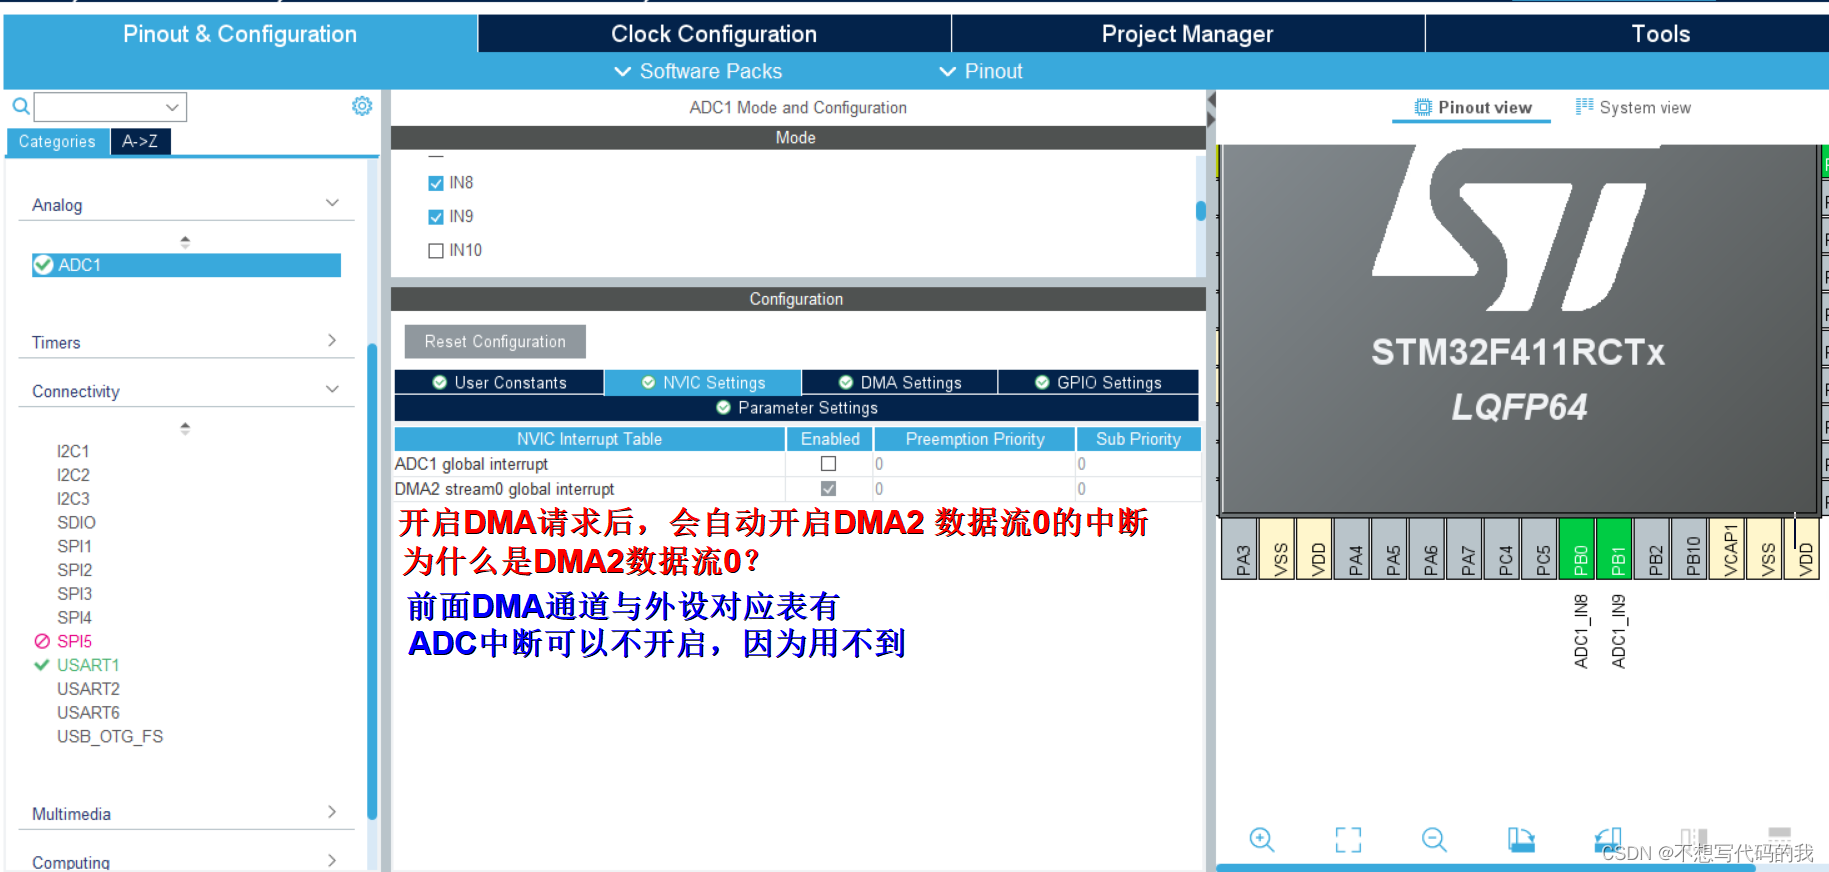Click the search magnifier icon
The height and width of the screenshot is (872, 1829).
20,106
